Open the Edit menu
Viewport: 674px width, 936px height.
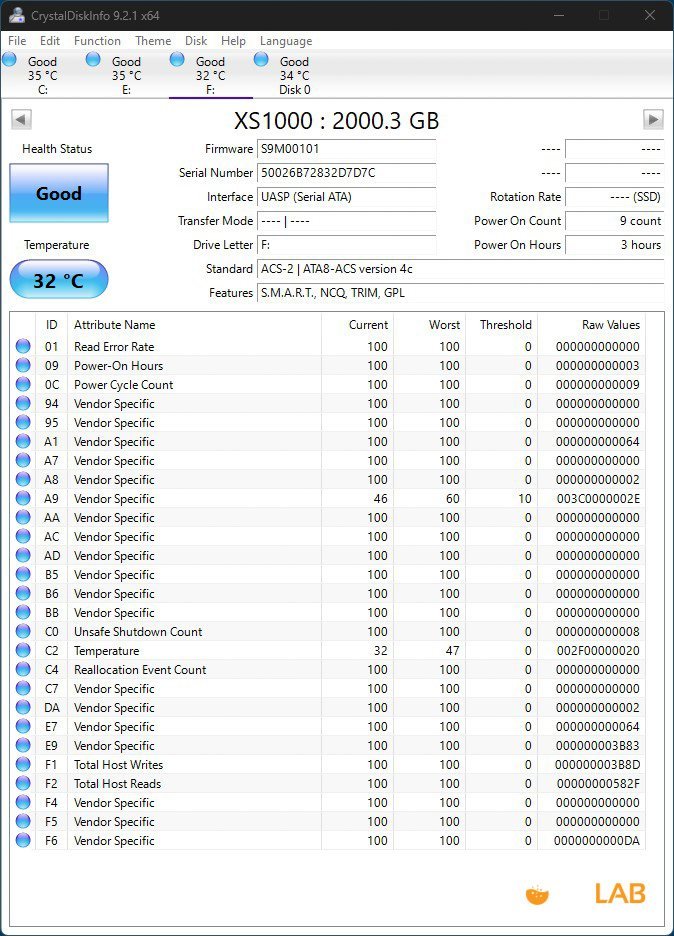[x=50, y=41]
